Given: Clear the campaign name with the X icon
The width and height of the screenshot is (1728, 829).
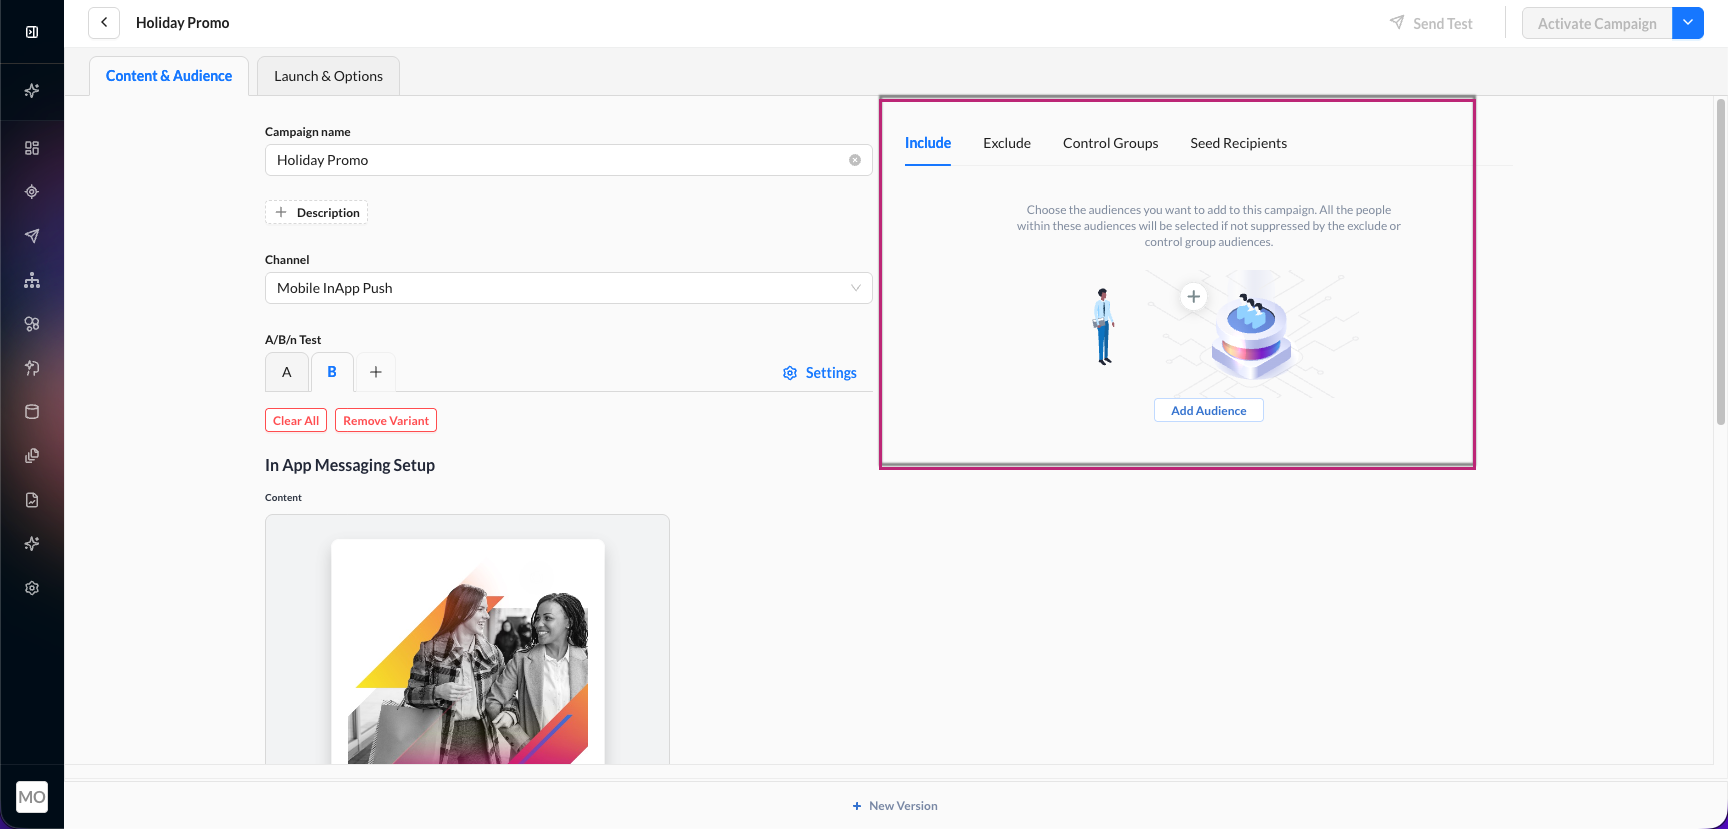Looking at the screenshot, I should [x=855, y=160].
